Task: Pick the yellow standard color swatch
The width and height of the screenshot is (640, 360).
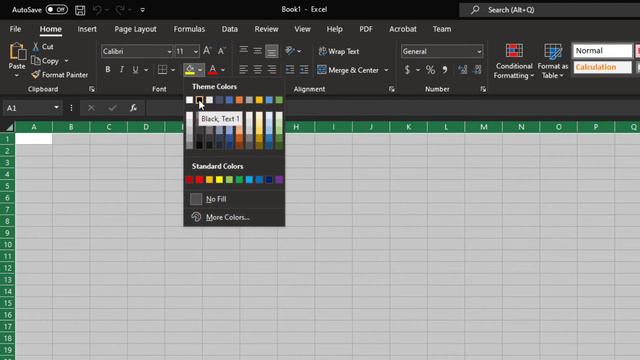Action: [219, 180]
